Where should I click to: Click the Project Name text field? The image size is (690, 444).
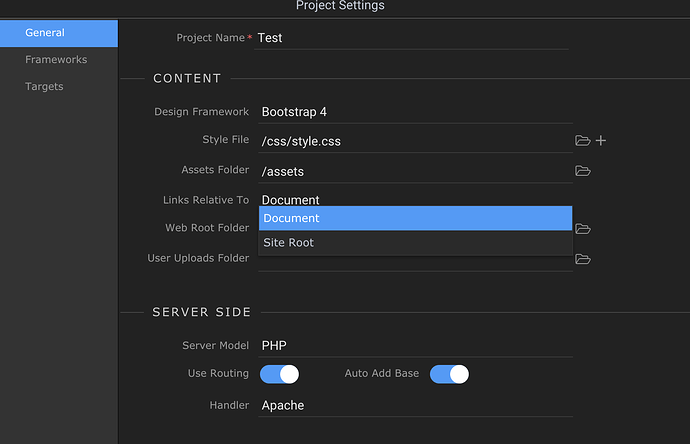click(x=410, y=38)
